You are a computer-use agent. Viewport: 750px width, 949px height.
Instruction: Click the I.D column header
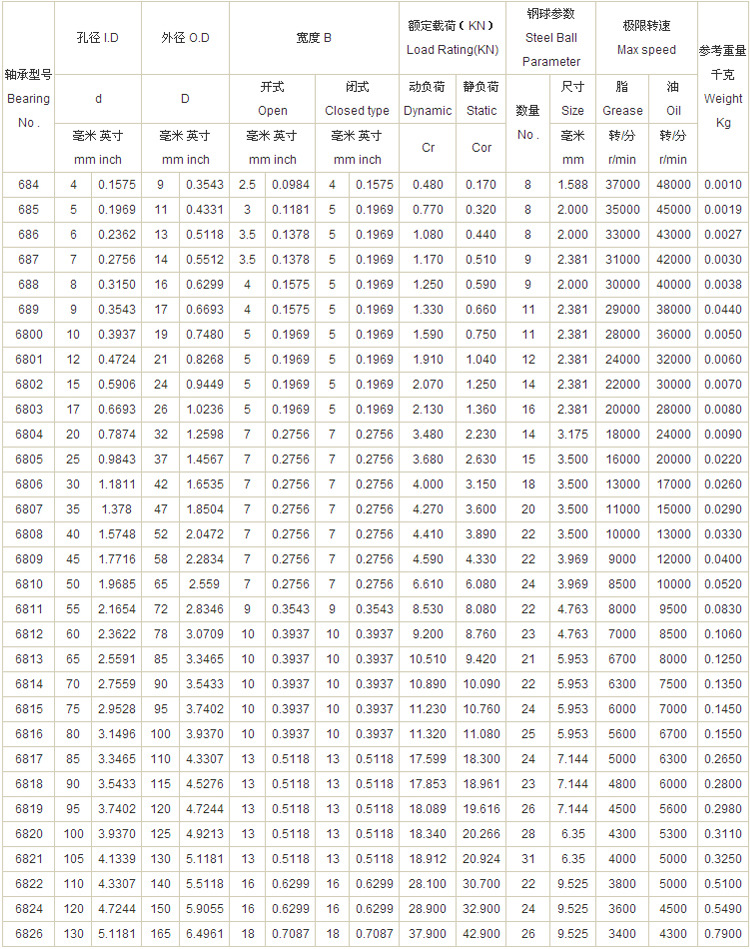click(98, 38)
